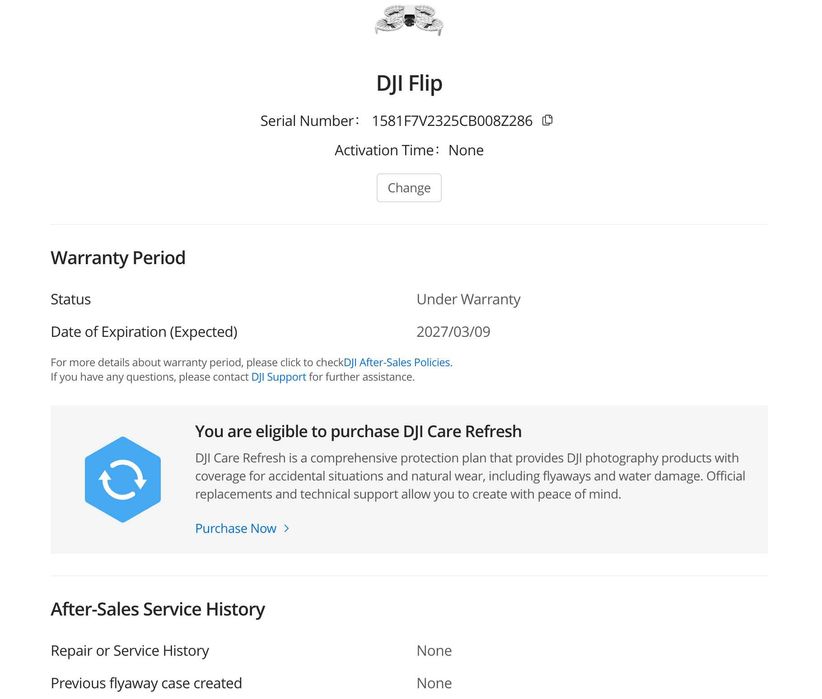Click the eligible to purchase Care Refresh heading
Viewport: 822px width, 699px height.
click(358, 432)
